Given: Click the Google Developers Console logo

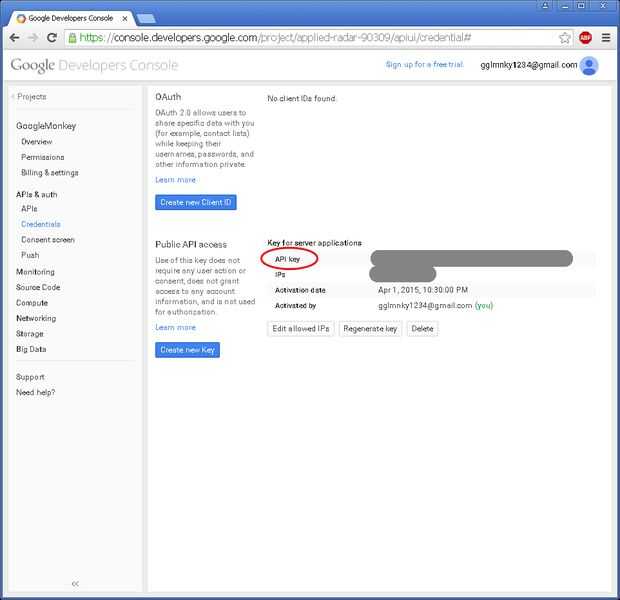Looking at the screenshot, I should (94, 65).
